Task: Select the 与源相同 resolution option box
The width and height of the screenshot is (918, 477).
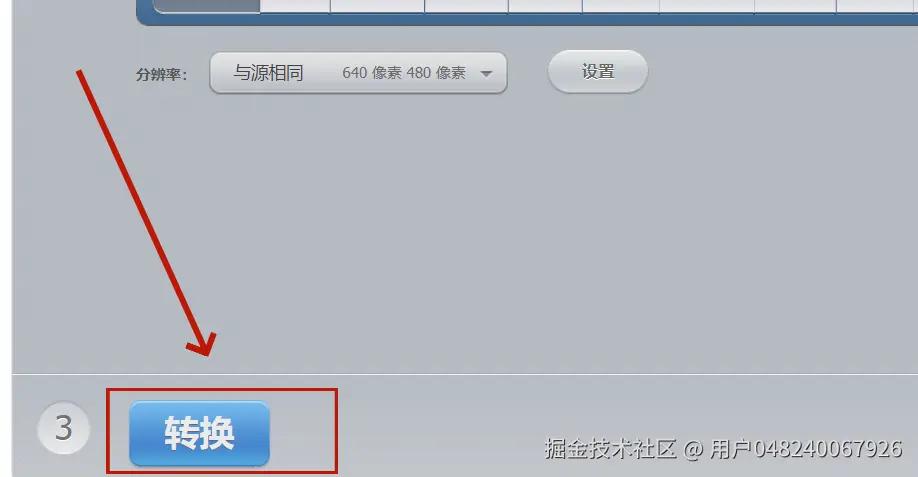Action: tap(358, 73)
